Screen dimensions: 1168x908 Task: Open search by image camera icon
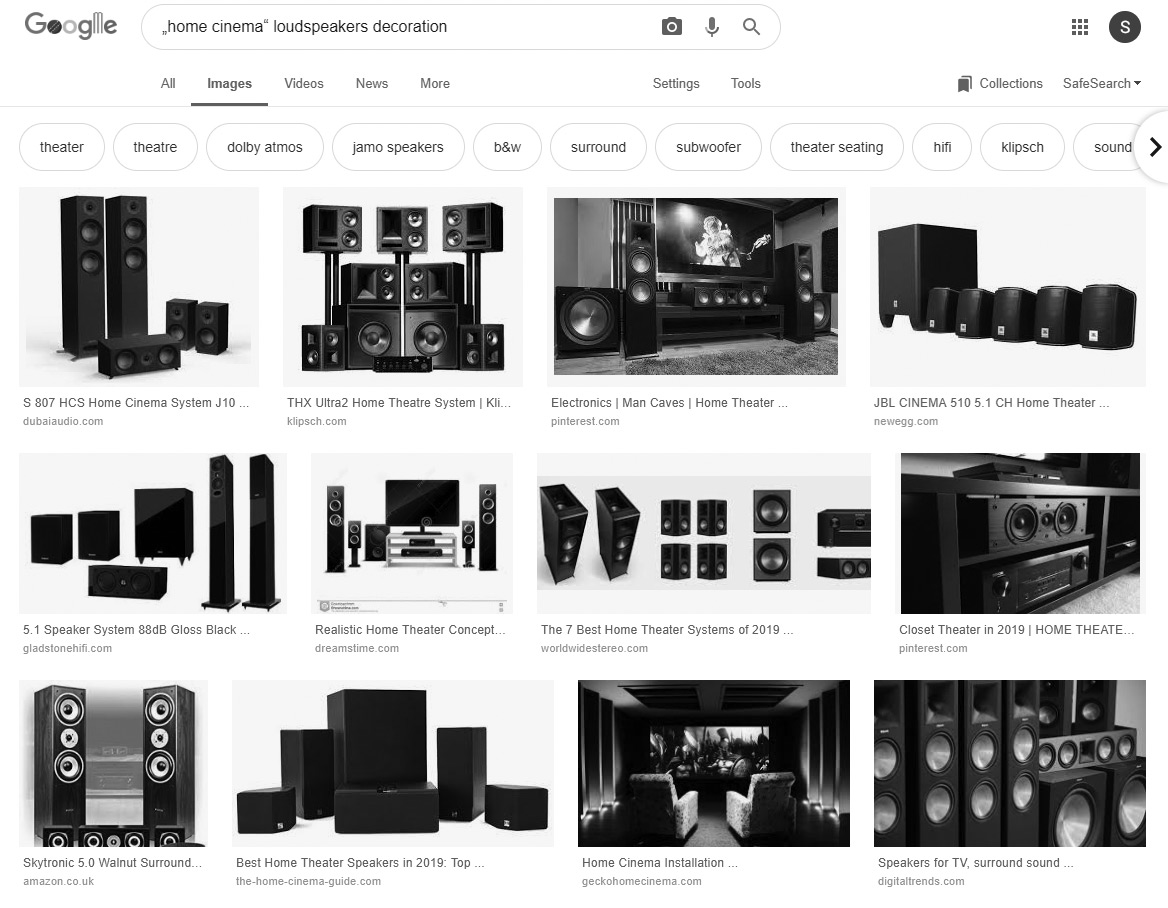click(x=671, y=27)
